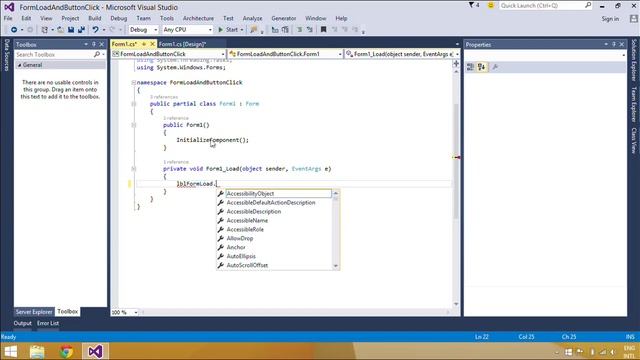The width and height of the screenshot is (640, 360).
Task: Switch to the Form1.cs [Design] tab
Action: click(182, 44)
